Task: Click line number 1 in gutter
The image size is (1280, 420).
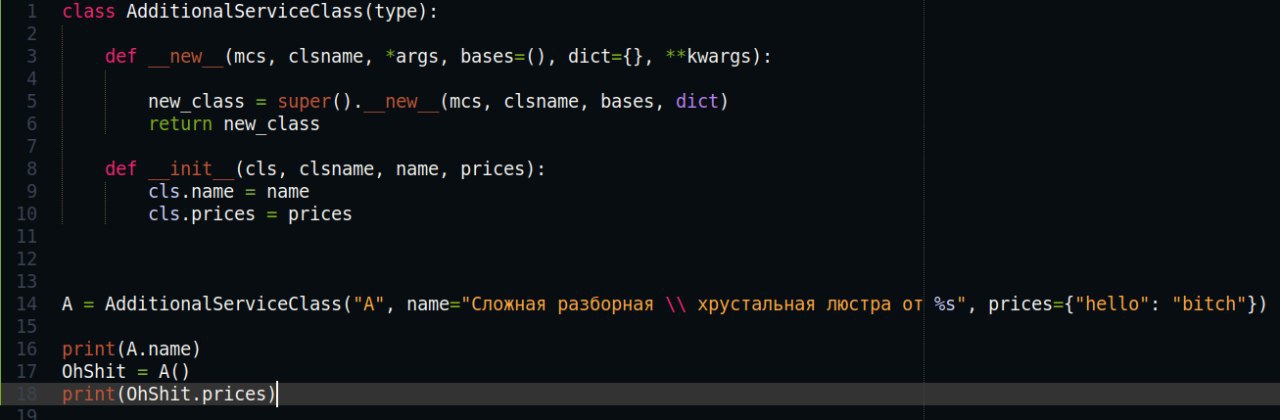Action: pyautogui.click(x=33, y=12)
